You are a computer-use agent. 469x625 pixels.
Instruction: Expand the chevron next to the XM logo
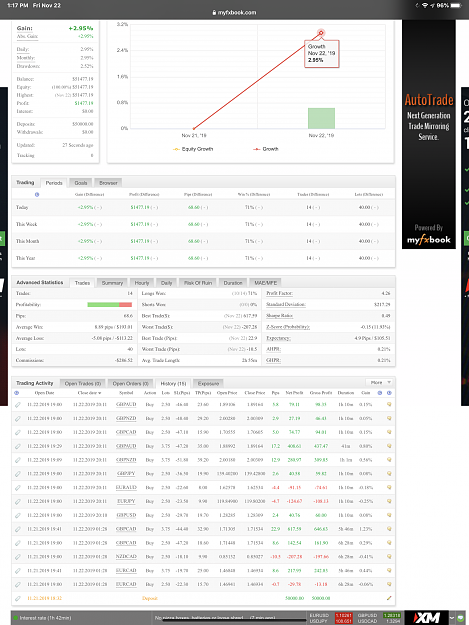(x=452, y=618)
